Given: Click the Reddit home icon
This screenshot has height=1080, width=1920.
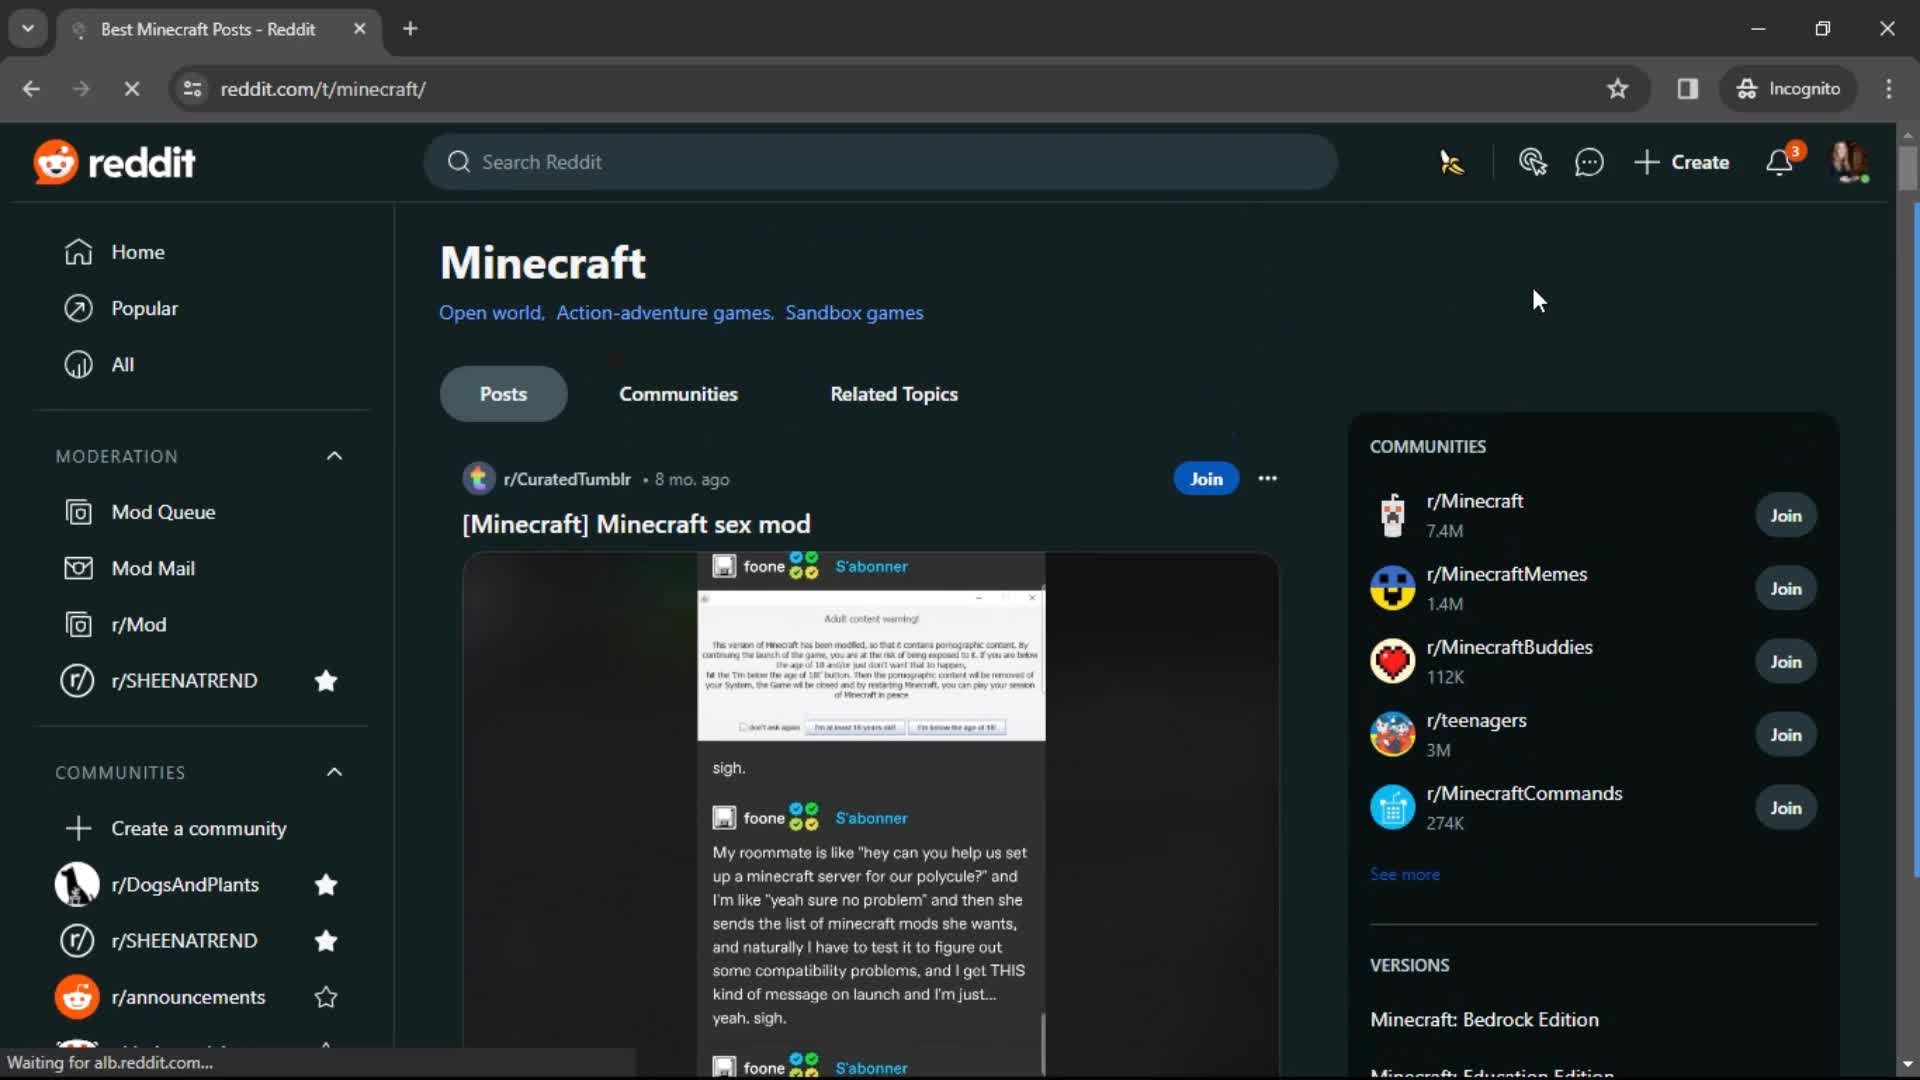Looking at the screenshot, I should (53, 162).
